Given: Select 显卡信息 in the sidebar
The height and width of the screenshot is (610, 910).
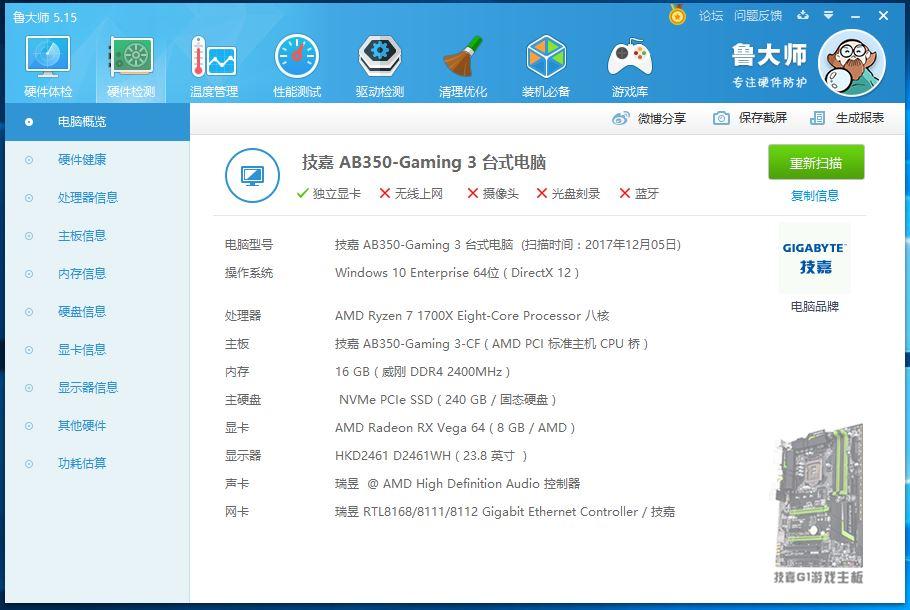Looking at the screenshot, I should 97,350.
